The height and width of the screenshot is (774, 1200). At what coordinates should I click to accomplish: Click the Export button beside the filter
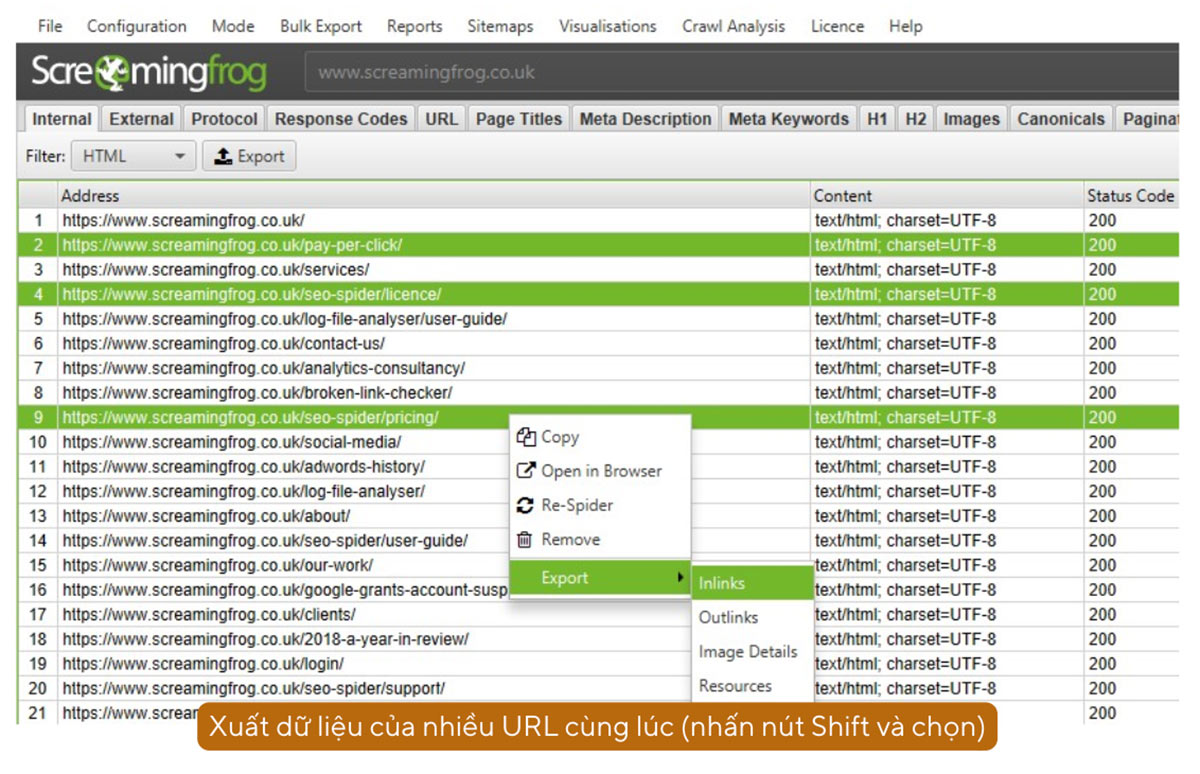(x=249, y=156)
